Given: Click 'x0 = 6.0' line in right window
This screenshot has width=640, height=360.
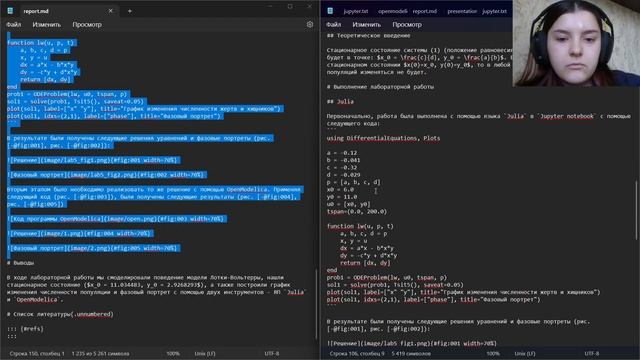Looking at the screenshot, I should 340,190.
